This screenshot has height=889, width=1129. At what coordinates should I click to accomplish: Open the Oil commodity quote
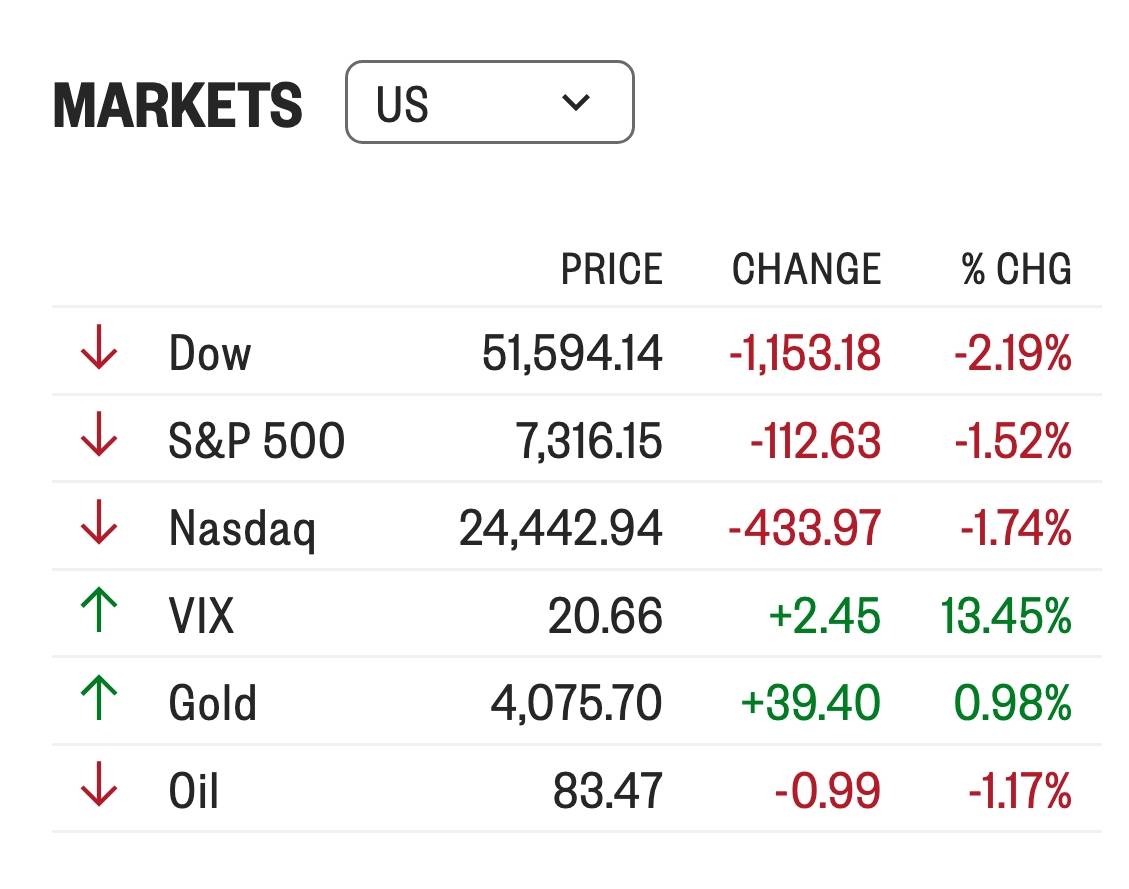193,791
